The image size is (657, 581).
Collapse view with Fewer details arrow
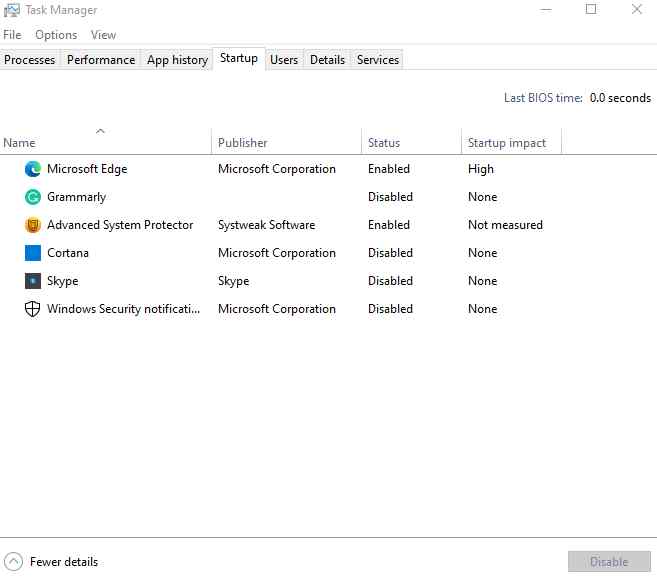click(13, 561)
